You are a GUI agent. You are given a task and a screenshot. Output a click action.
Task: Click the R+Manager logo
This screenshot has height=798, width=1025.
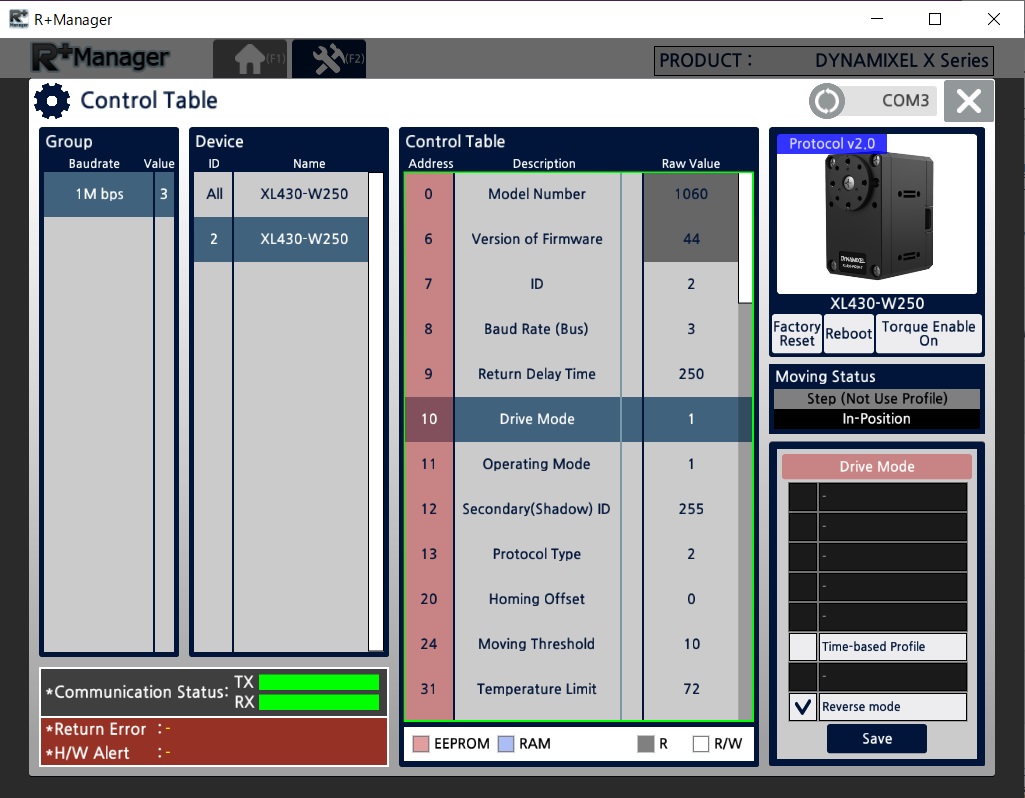pyautogui.click(x=100, y=58)
